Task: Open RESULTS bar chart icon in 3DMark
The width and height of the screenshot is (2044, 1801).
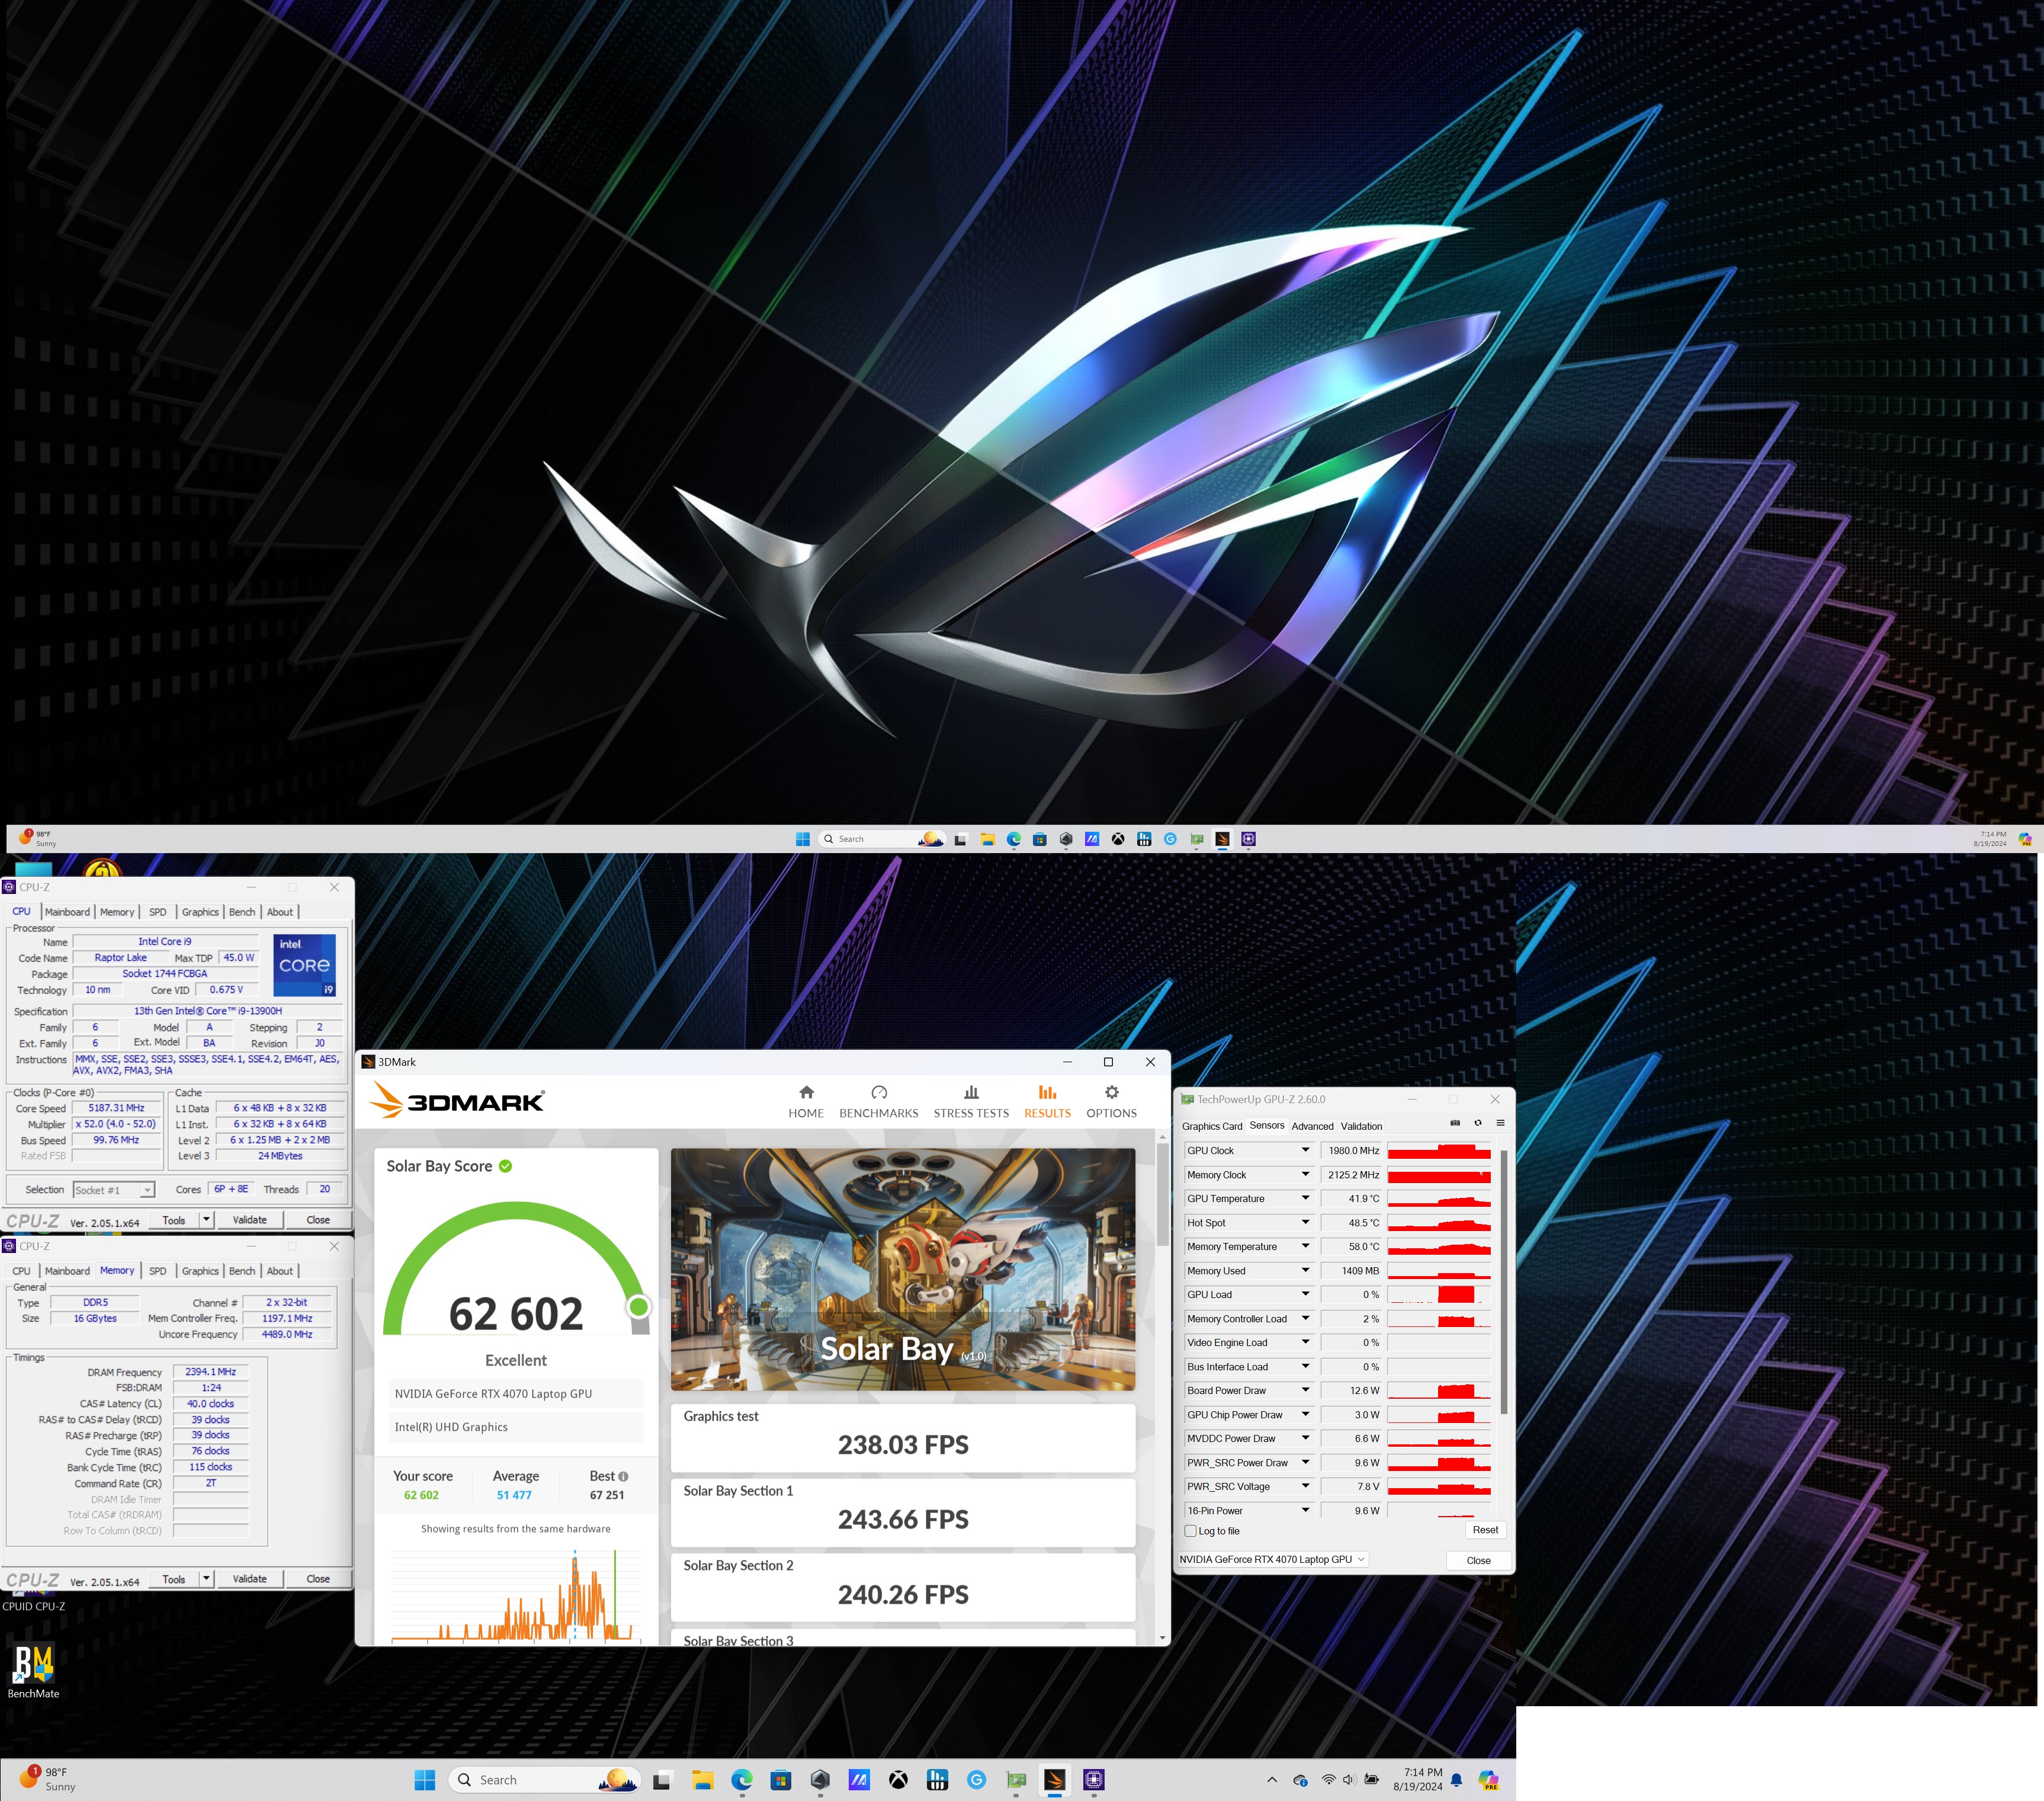Action: (1047, 1092)
